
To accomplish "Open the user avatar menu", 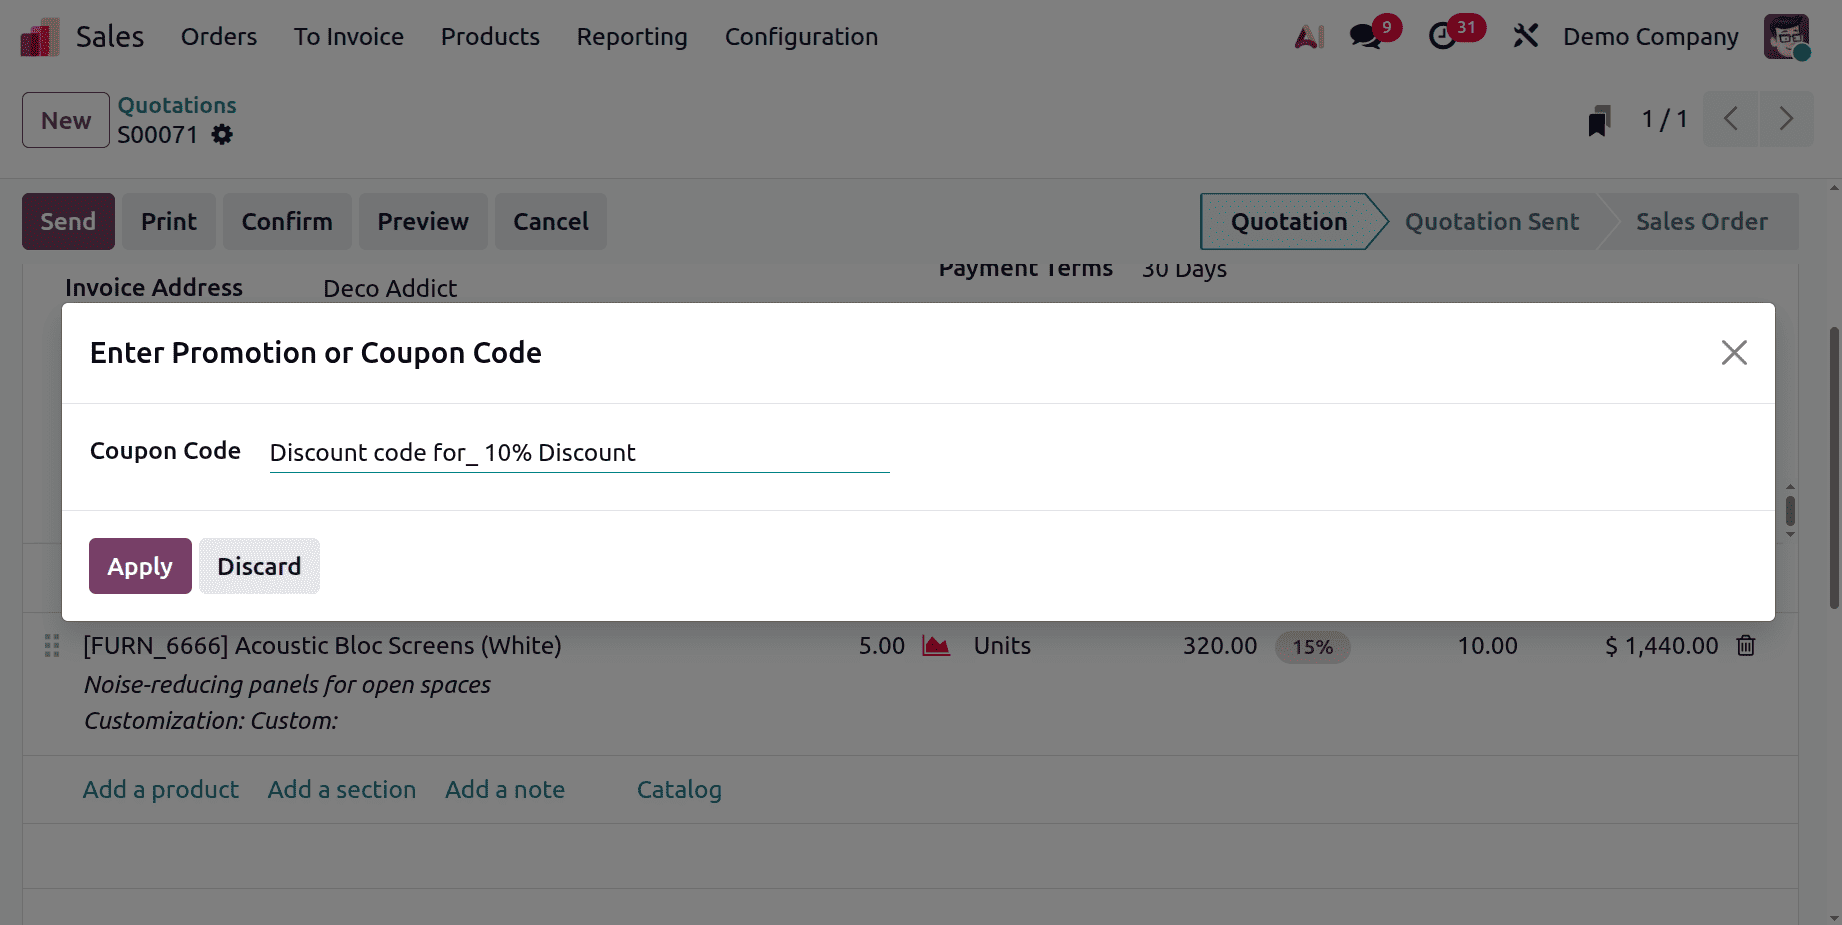I will tap(1787, 36).
